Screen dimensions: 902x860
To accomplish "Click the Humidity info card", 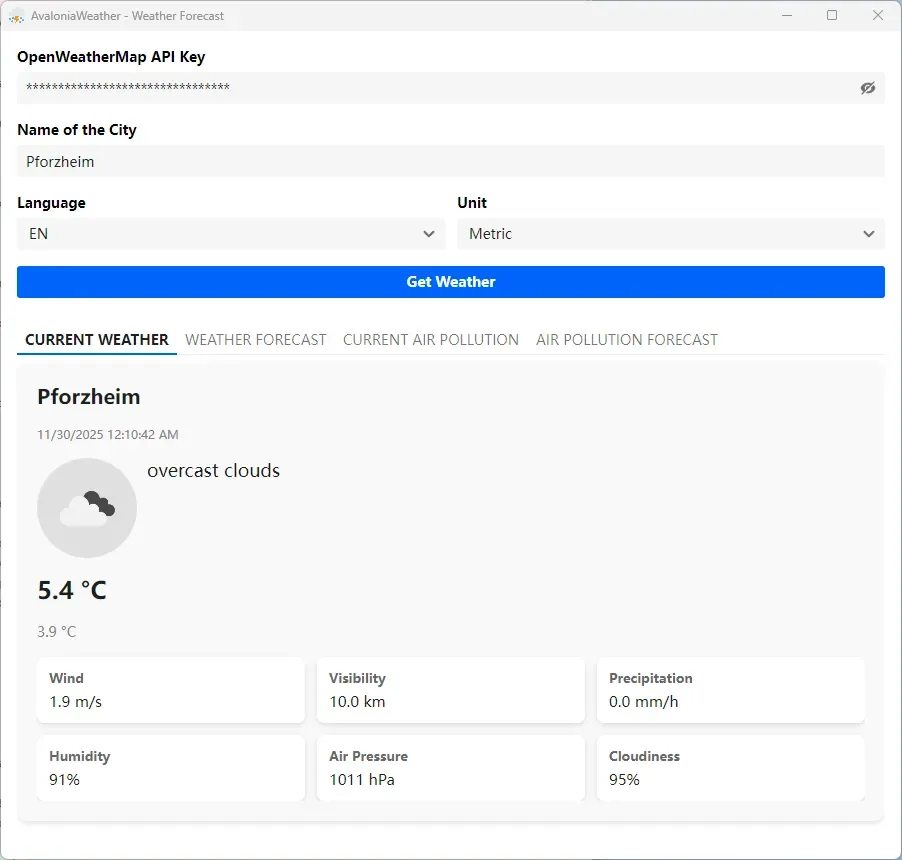I will (x=170, y=768).
